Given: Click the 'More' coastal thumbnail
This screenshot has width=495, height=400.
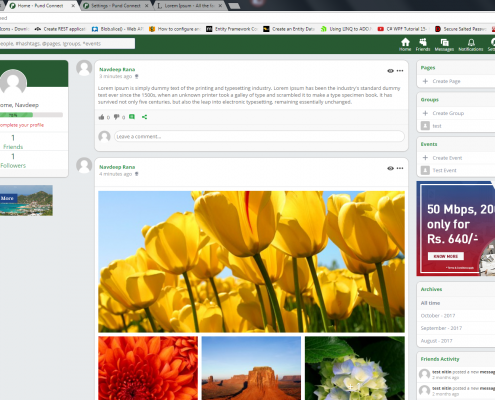Looking at the screenshot, I should click(26, 200).
